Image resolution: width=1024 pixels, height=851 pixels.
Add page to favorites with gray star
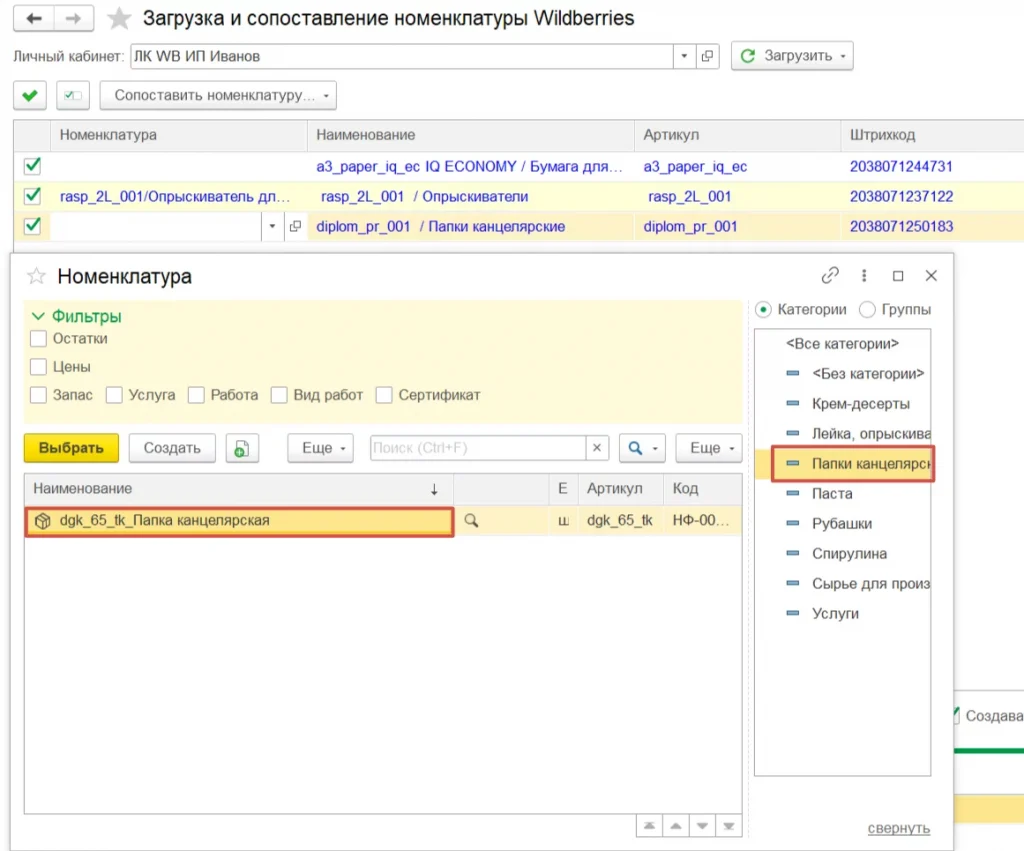(x=119, y=19)
